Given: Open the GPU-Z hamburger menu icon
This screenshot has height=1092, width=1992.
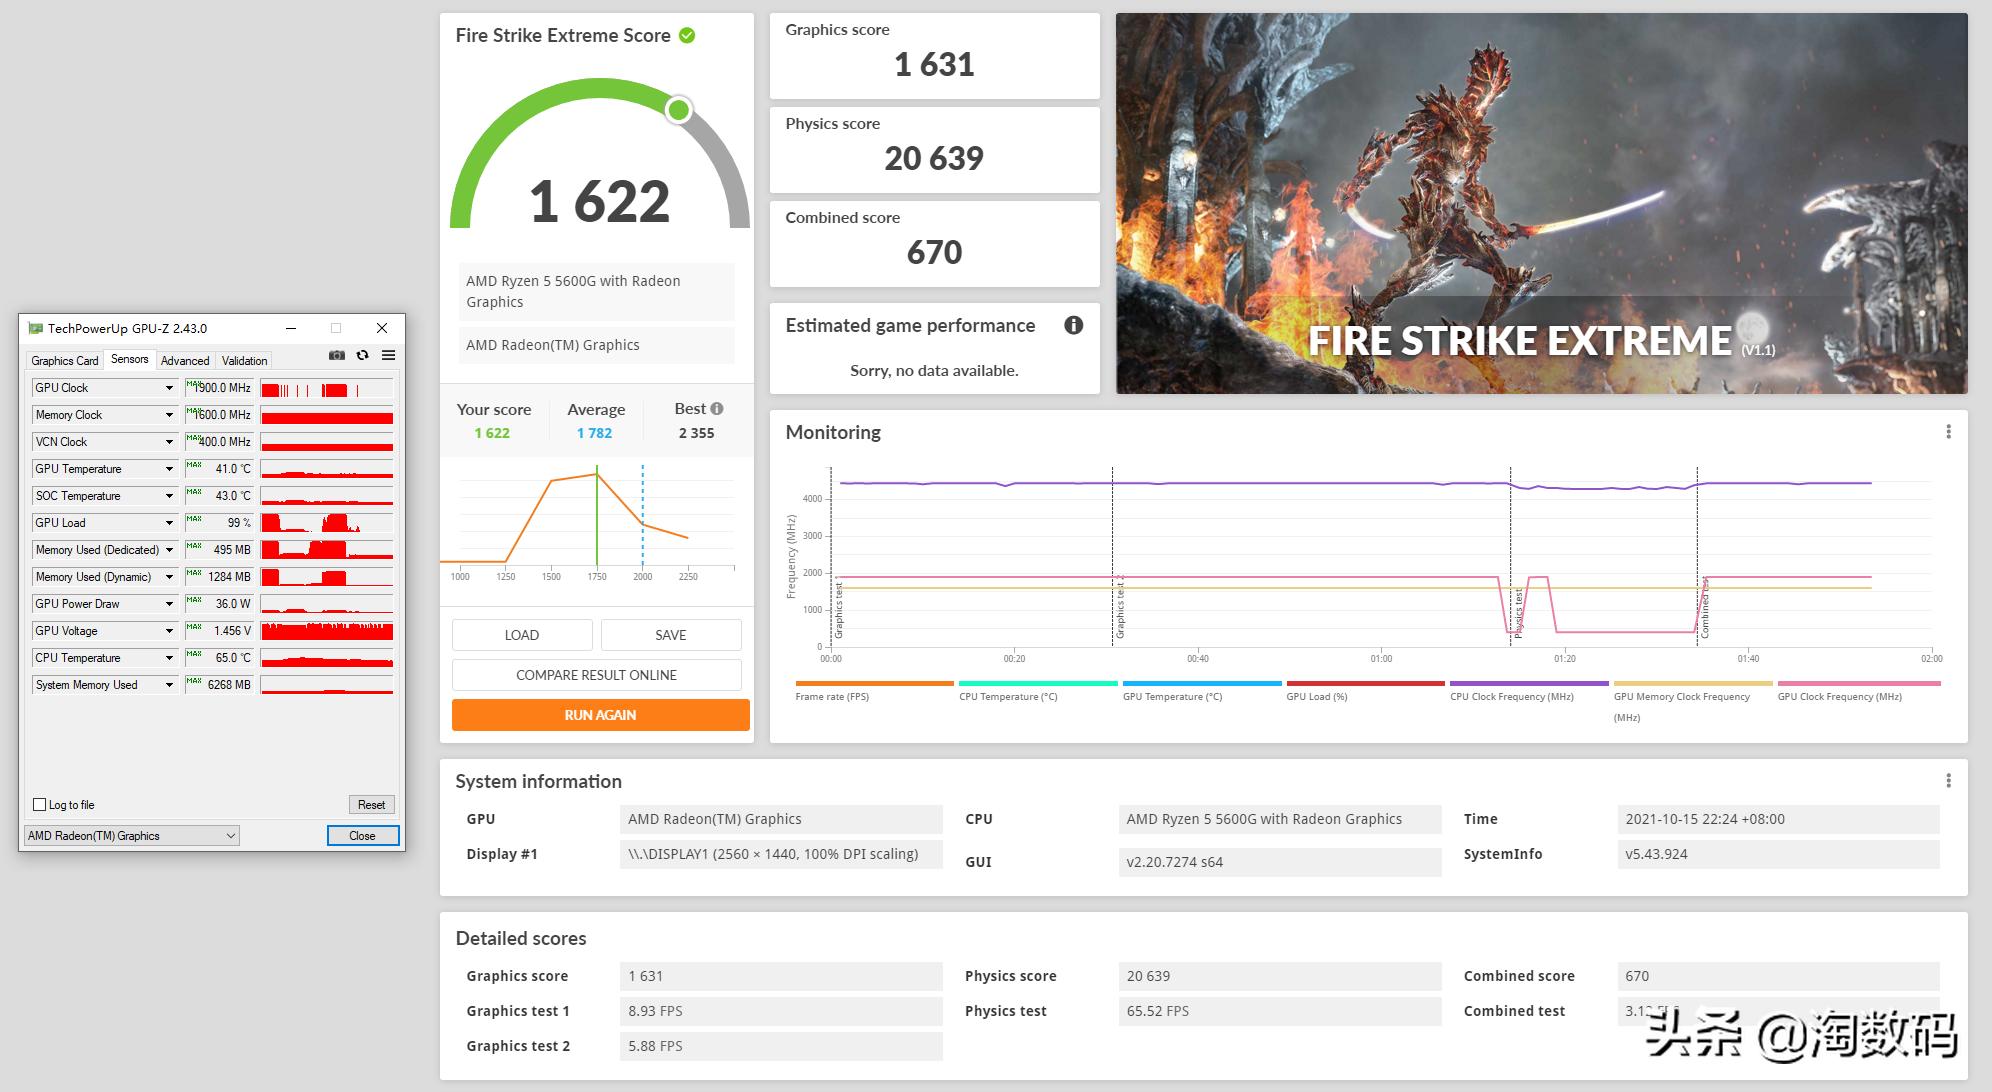Looking at the screenshot, I should pos(389,355).
